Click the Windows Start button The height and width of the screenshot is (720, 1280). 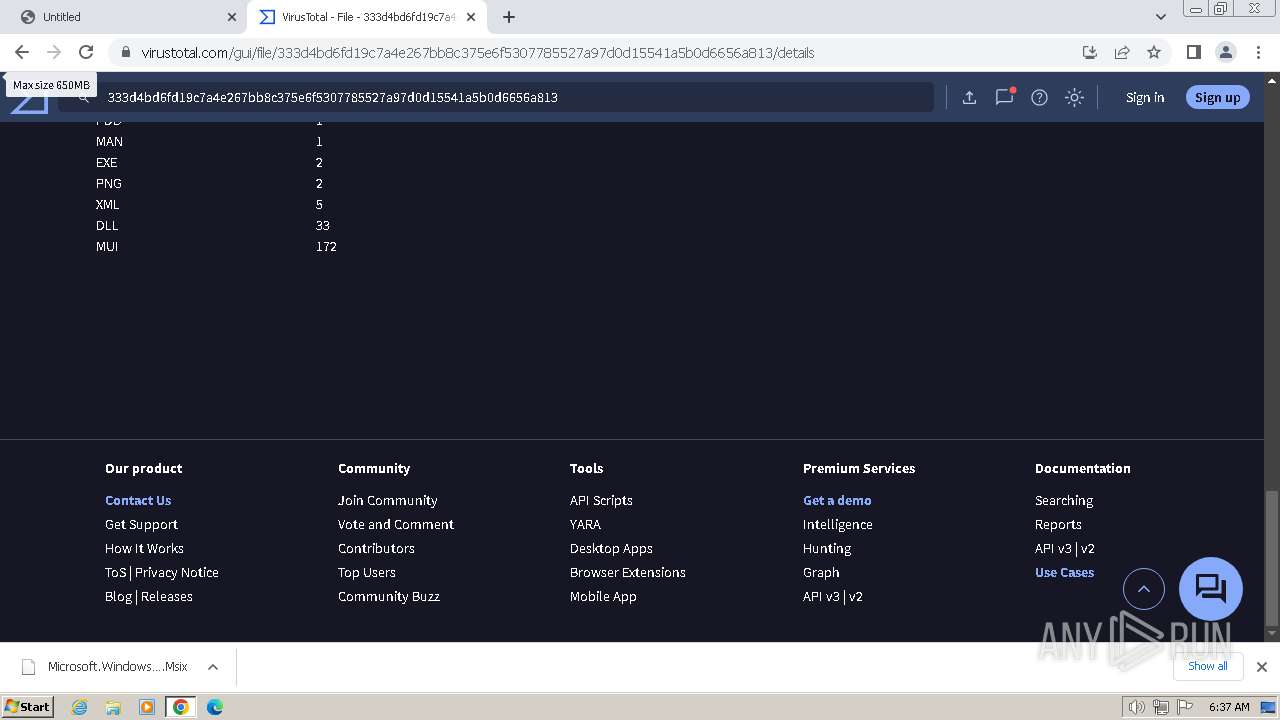[28, 706]
